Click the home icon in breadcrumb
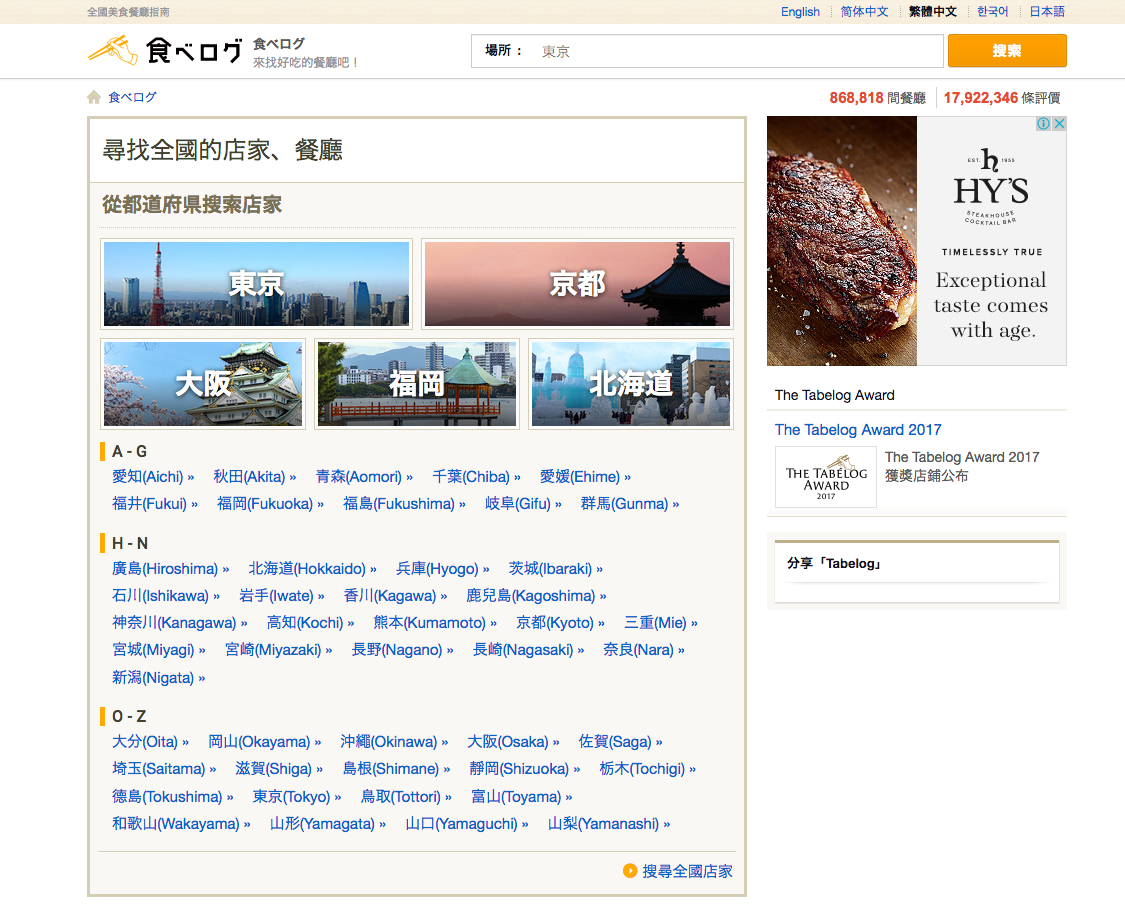This screenshot has height=905, width=1125. click(x=94, y=97)
